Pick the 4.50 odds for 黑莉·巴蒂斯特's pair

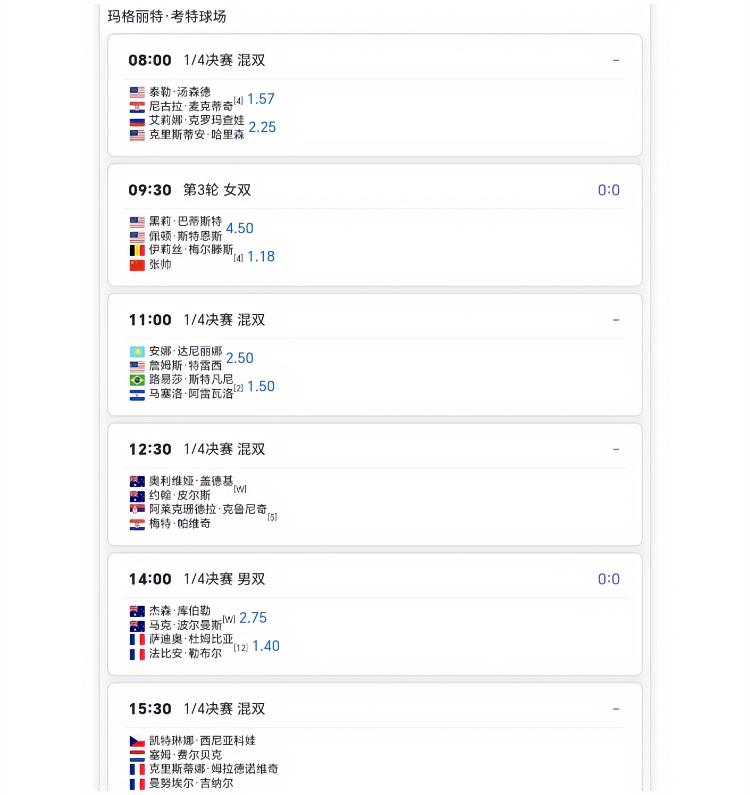click(x=239, y=228)
